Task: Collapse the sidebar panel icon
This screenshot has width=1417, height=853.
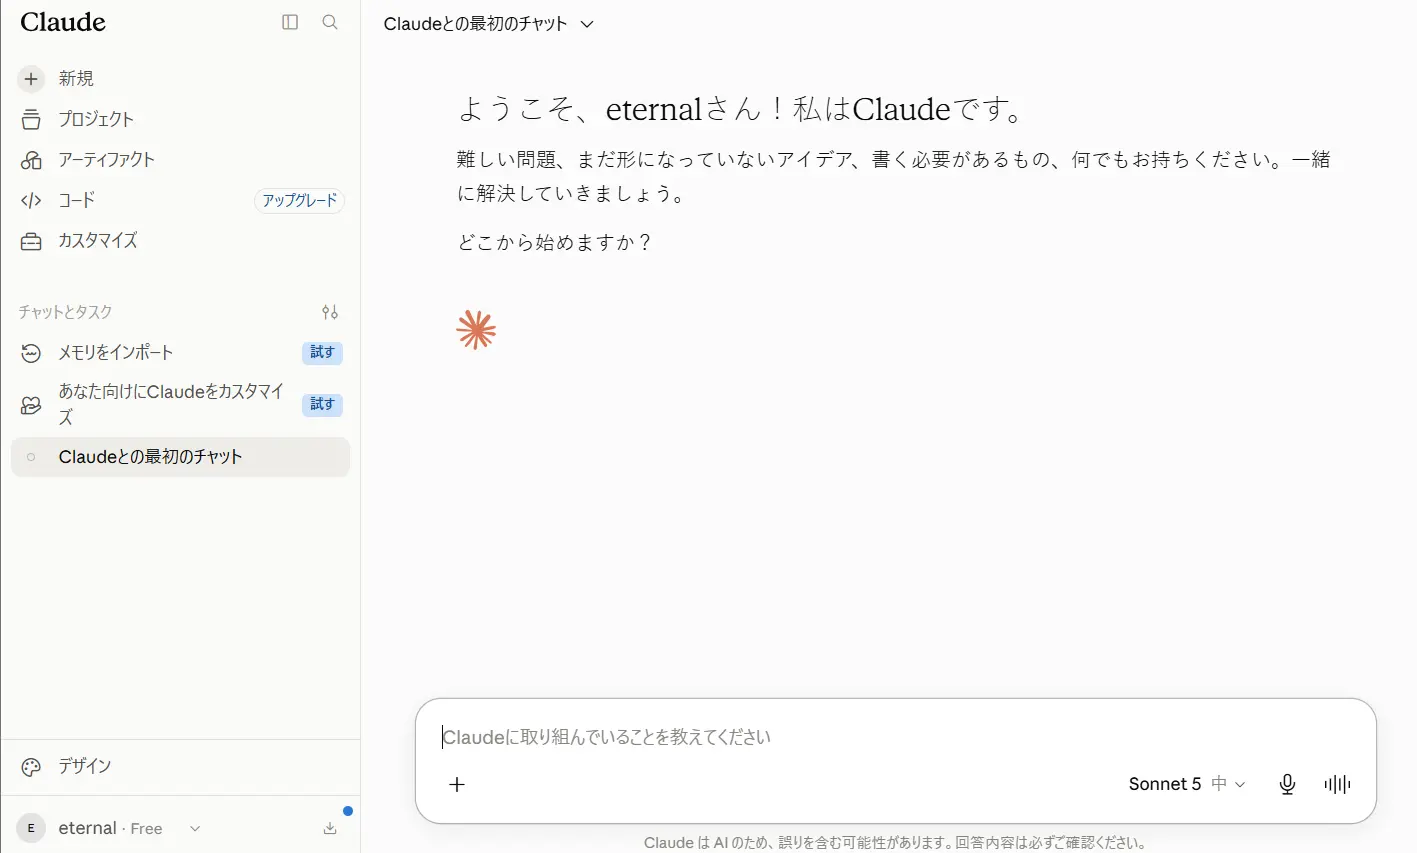Action: pyautogui.click(x=290, y=22)
